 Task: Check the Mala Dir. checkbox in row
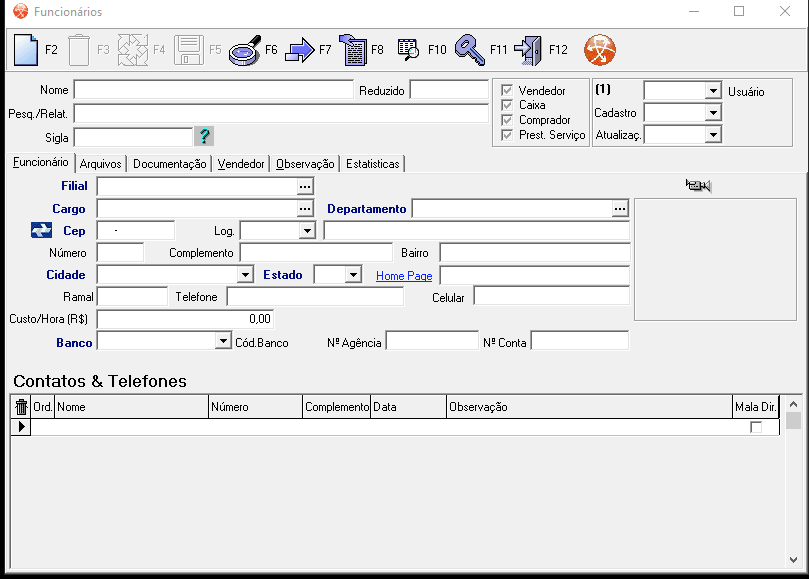click(756, 427)
